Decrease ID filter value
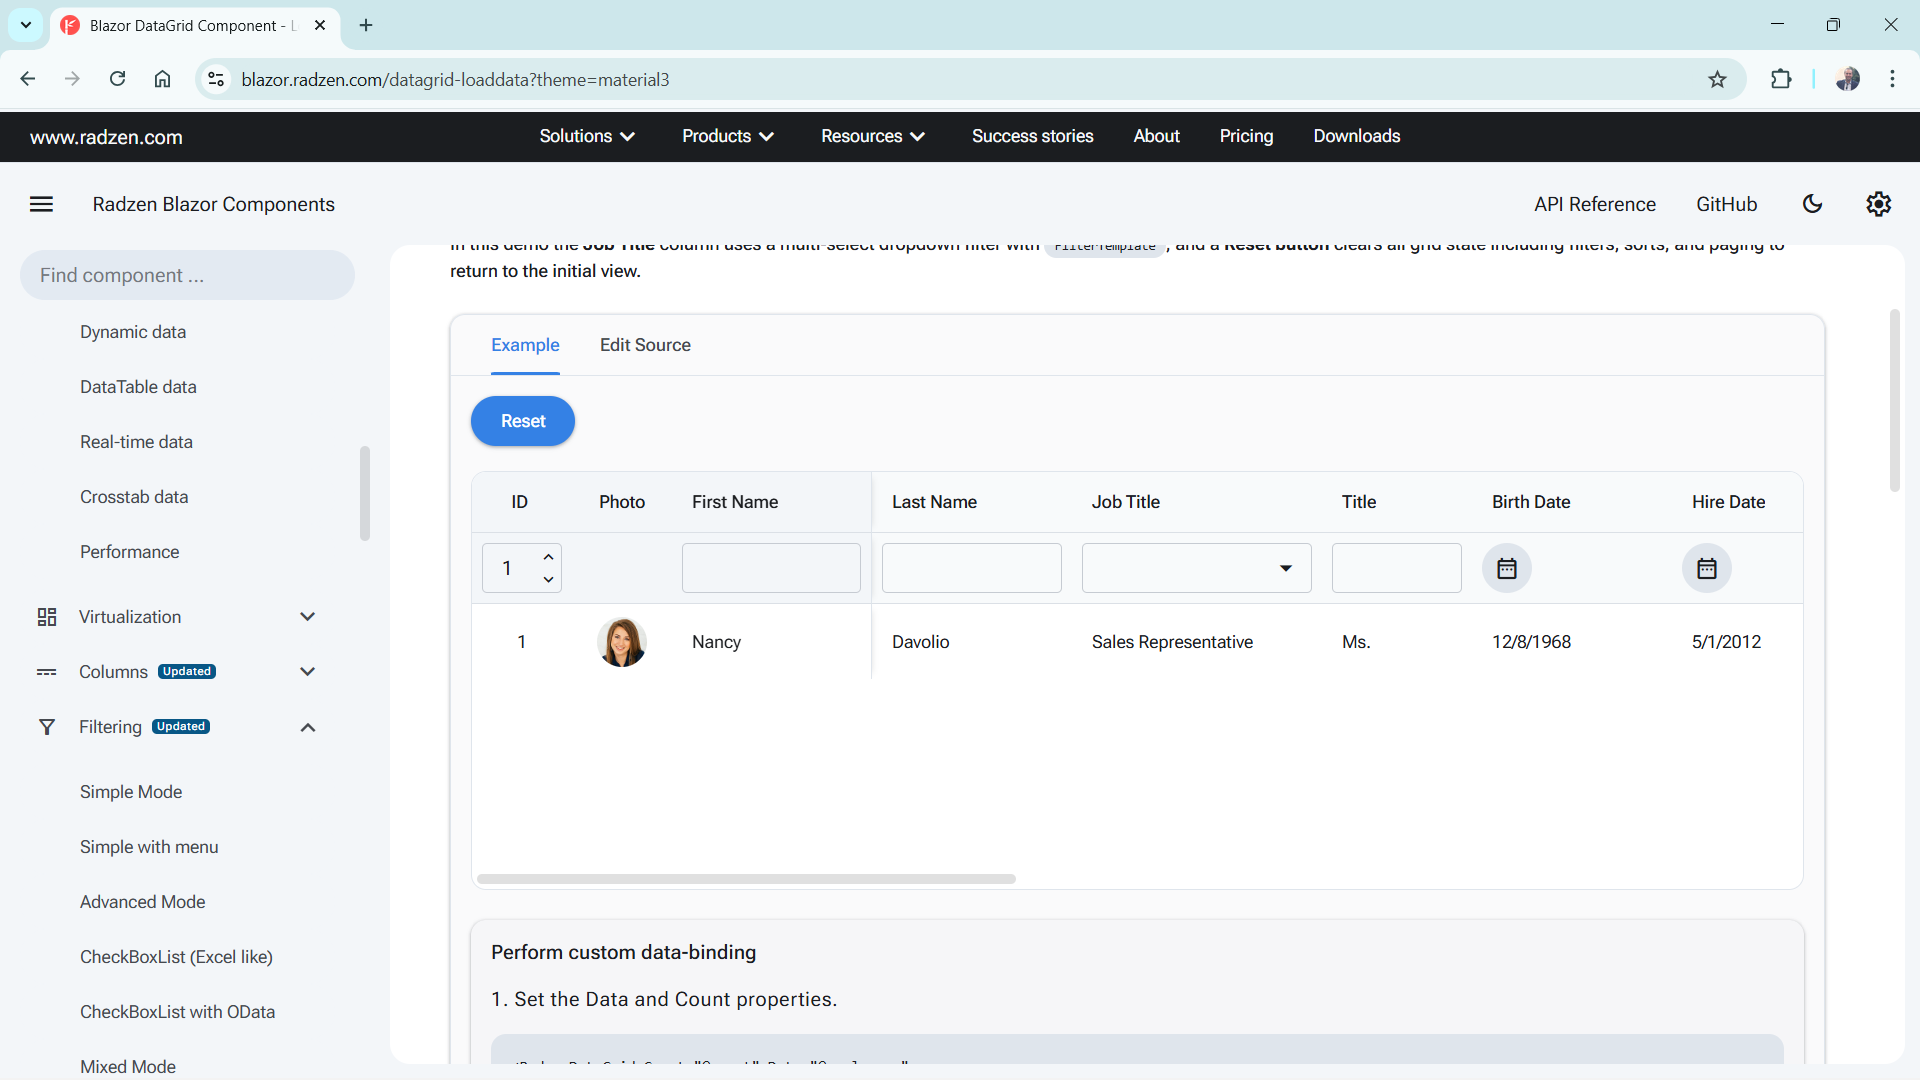Image resolution: width=1920 pixels, height=1080 pixels. pyautogui.click(x=548, y=580)
